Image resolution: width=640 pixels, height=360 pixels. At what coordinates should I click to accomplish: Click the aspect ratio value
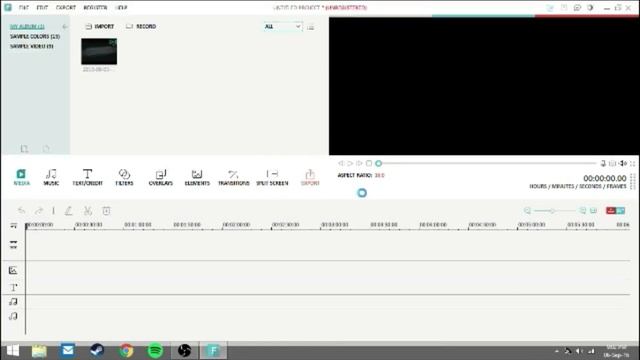380,175
